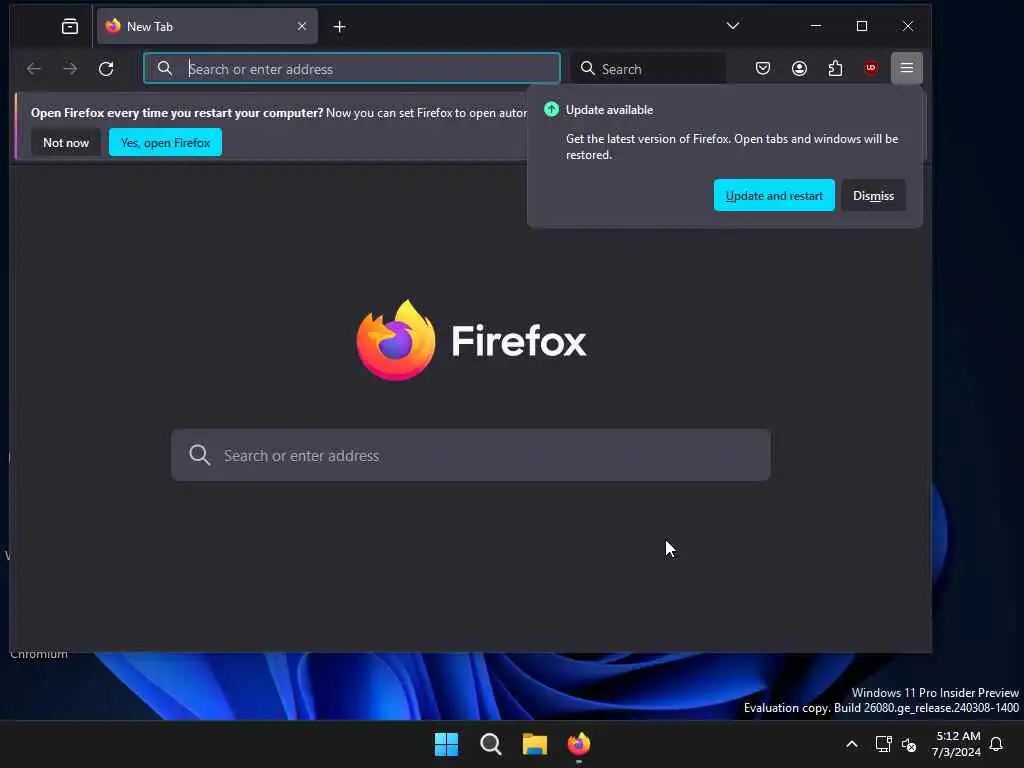The image size is (1024, 768).
Task: Click the Back navigation arrow
Action: coord(34,69)
